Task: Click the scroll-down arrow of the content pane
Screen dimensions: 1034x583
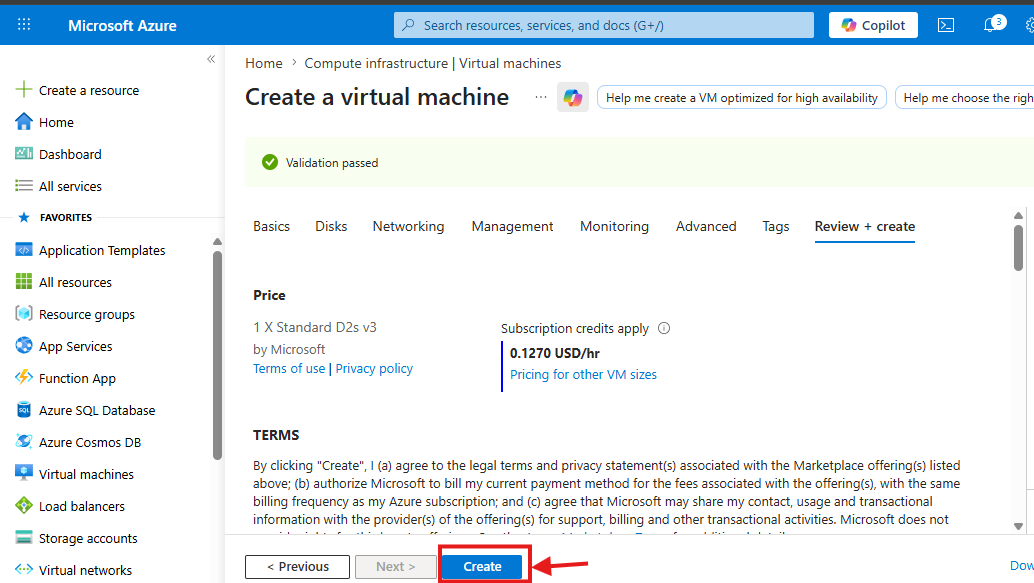Action: click(1018, 526)
